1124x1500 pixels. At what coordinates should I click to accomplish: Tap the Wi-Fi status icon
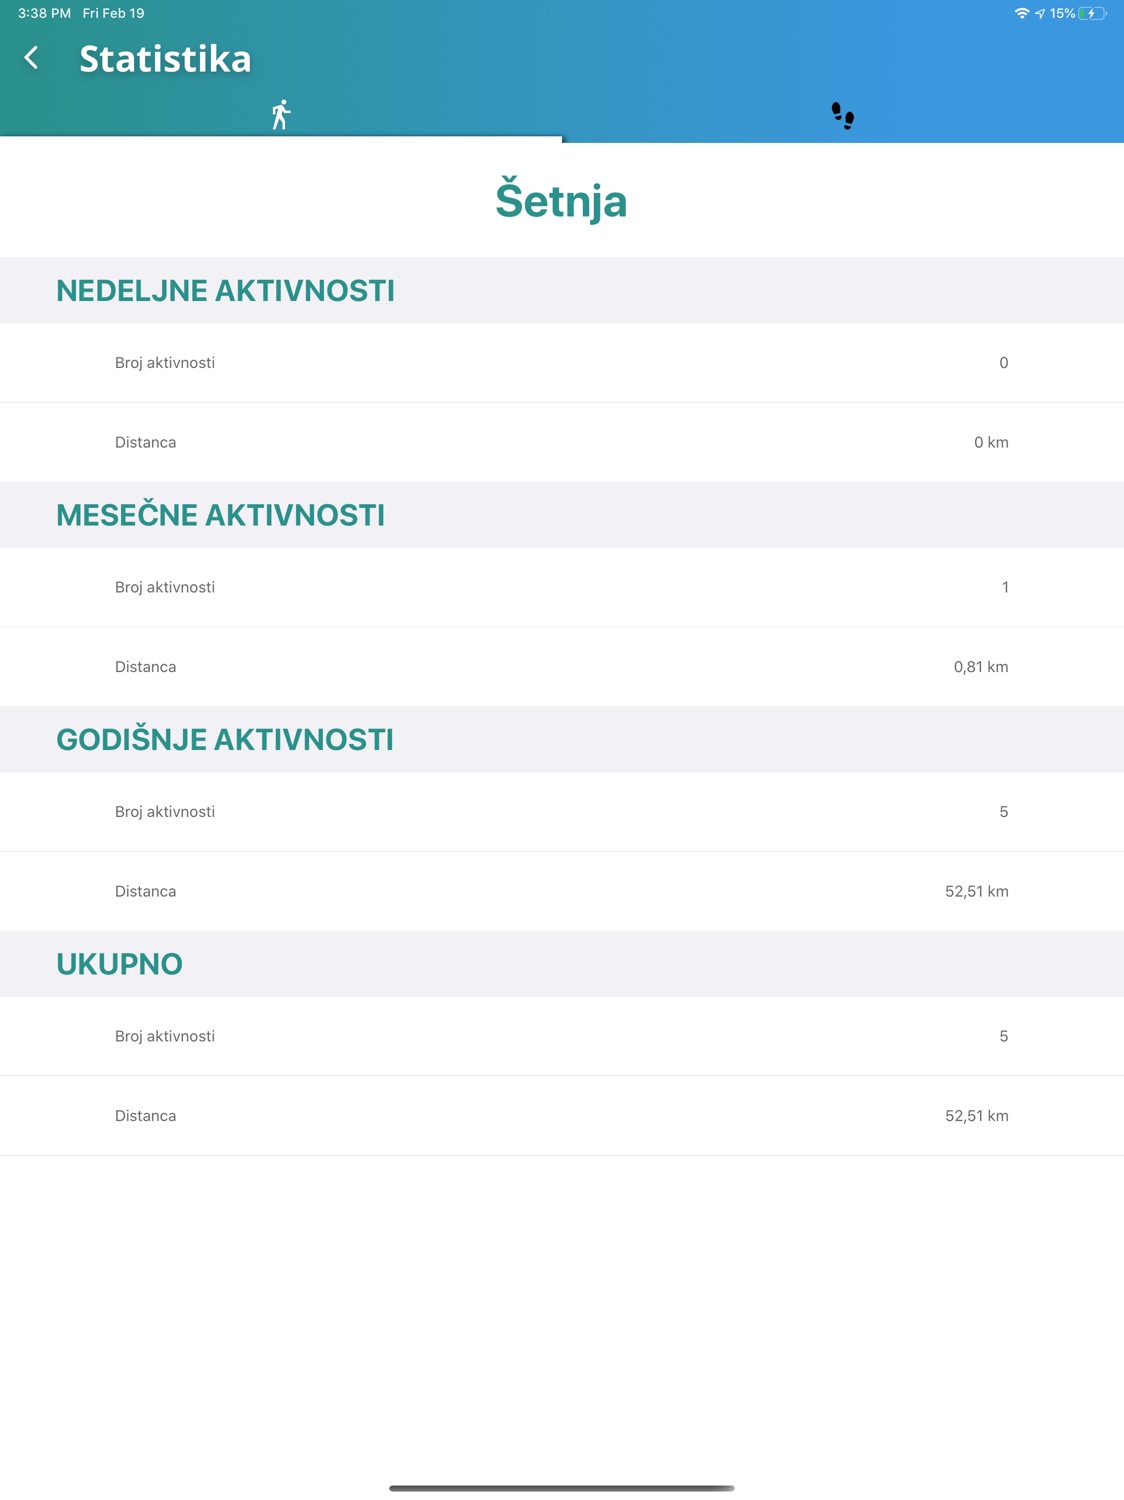(1021, 14)
